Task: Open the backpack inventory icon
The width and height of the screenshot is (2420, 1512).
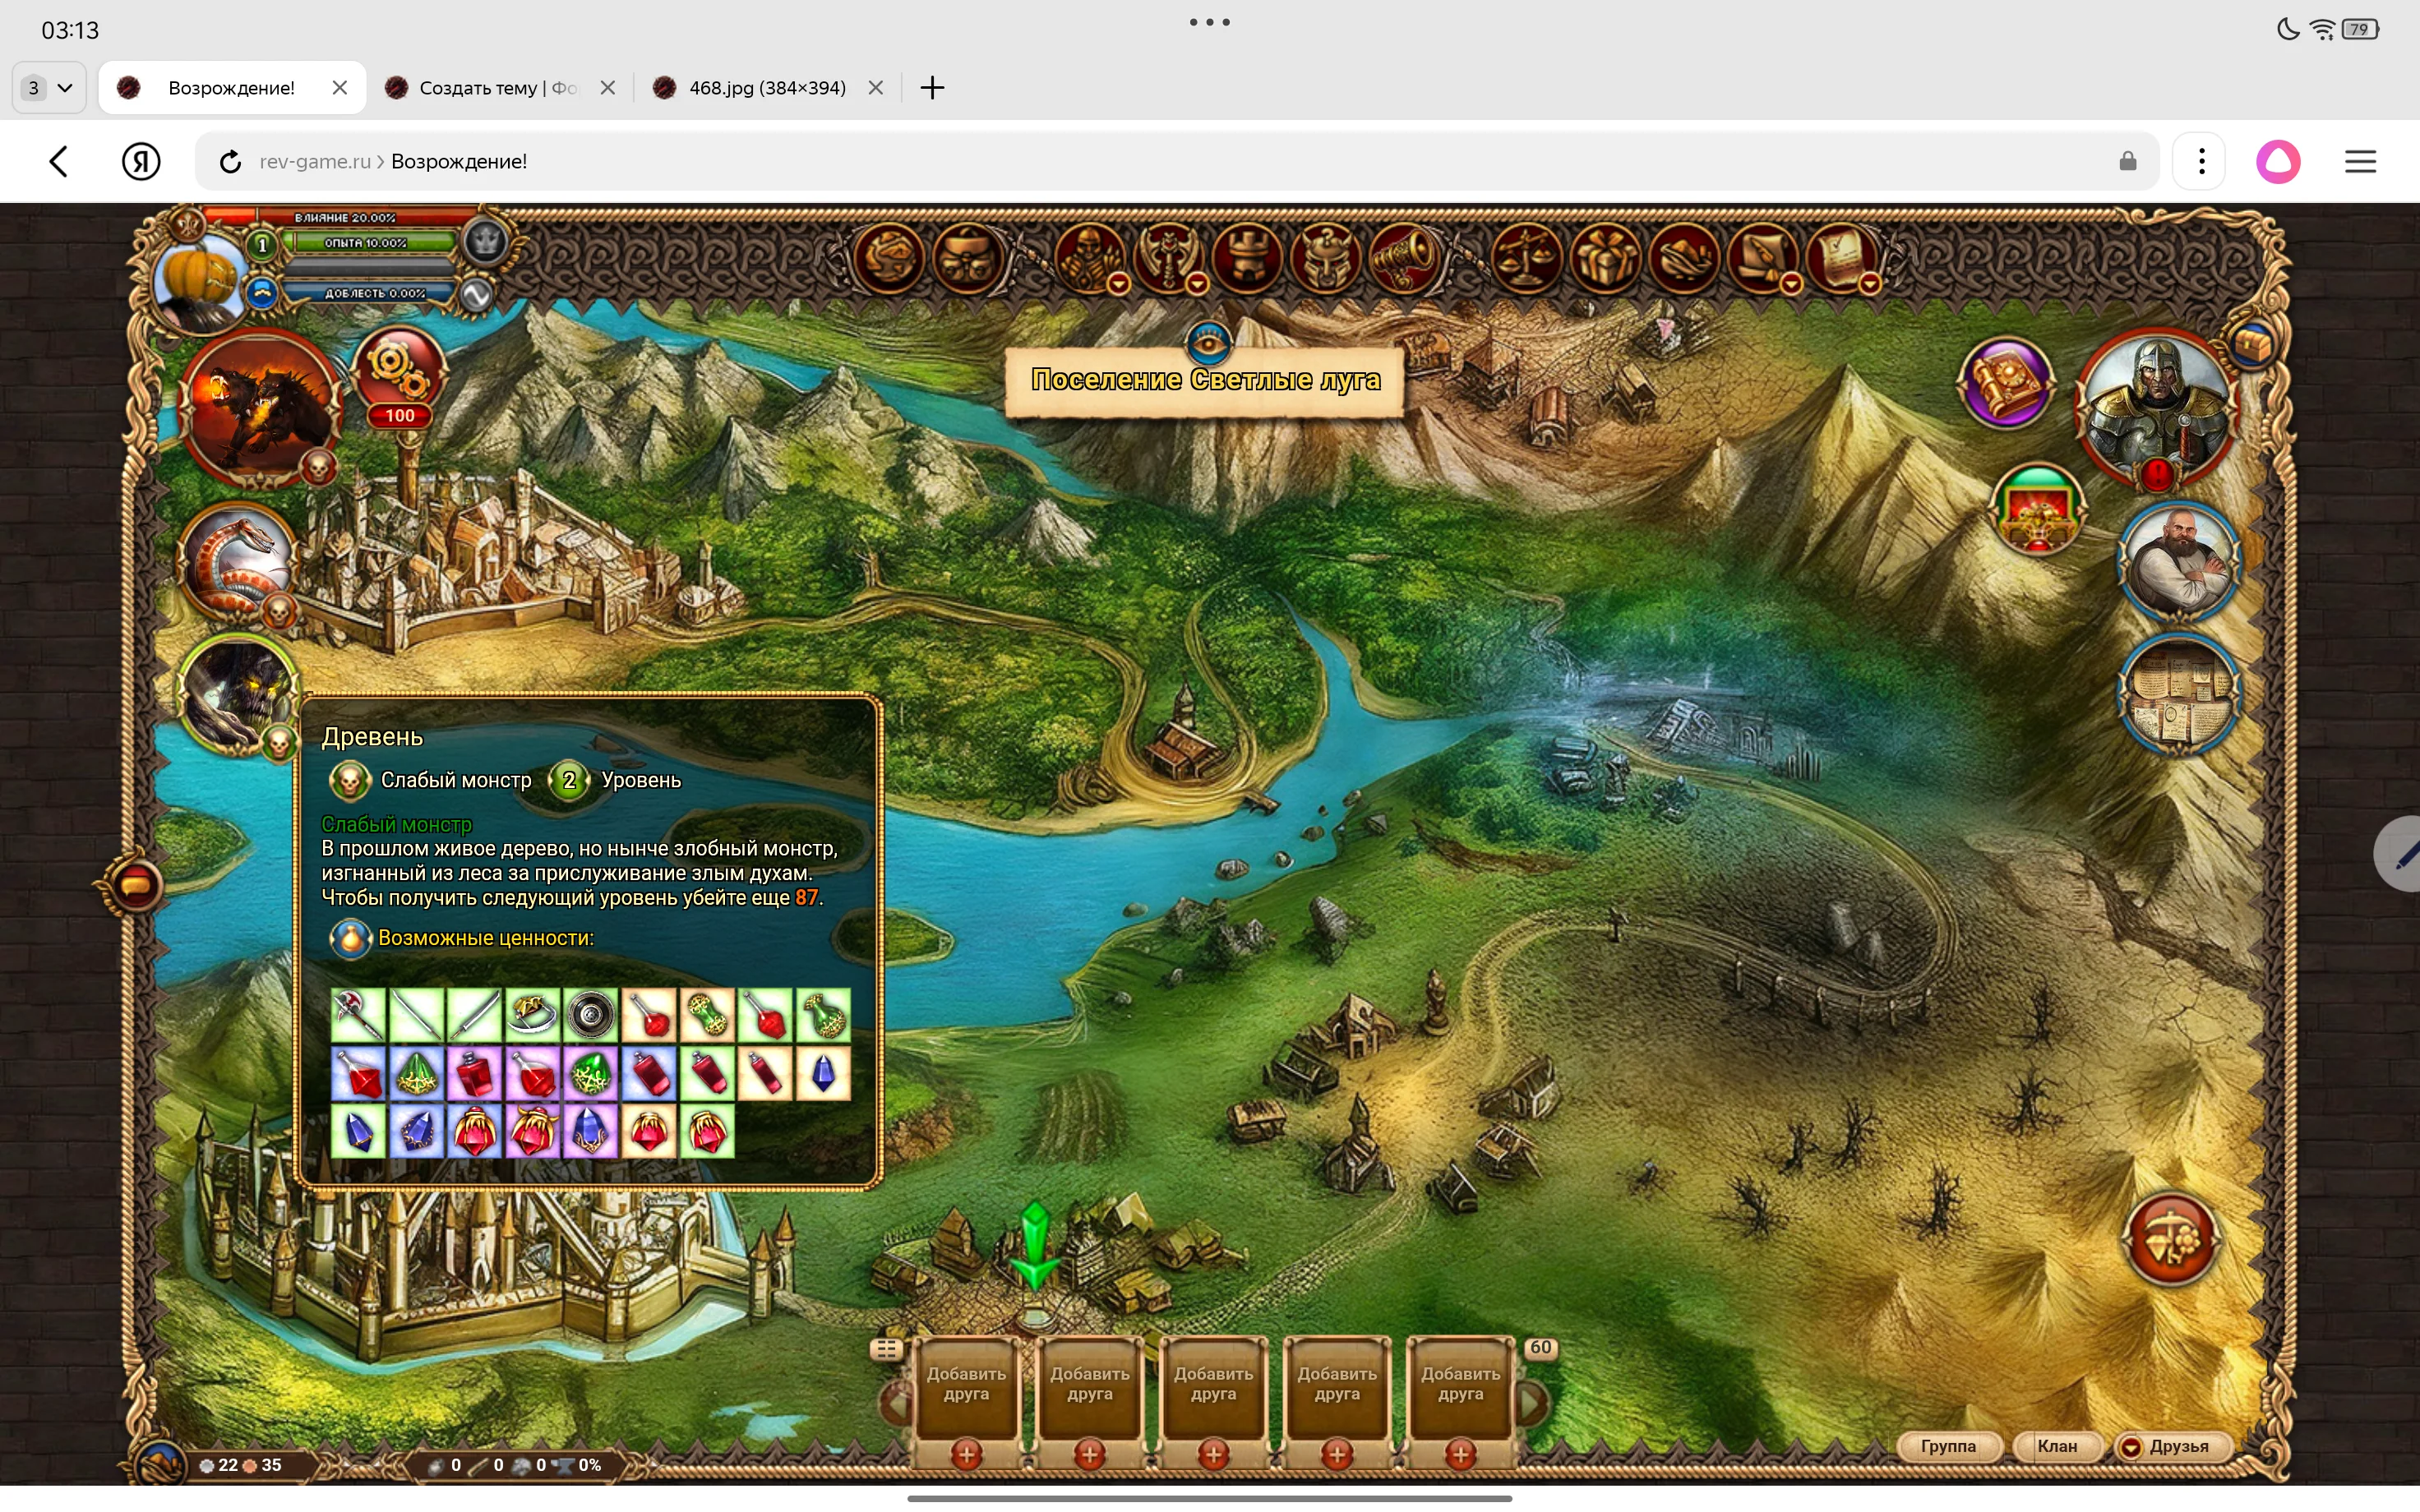Action: pos(967,258)
